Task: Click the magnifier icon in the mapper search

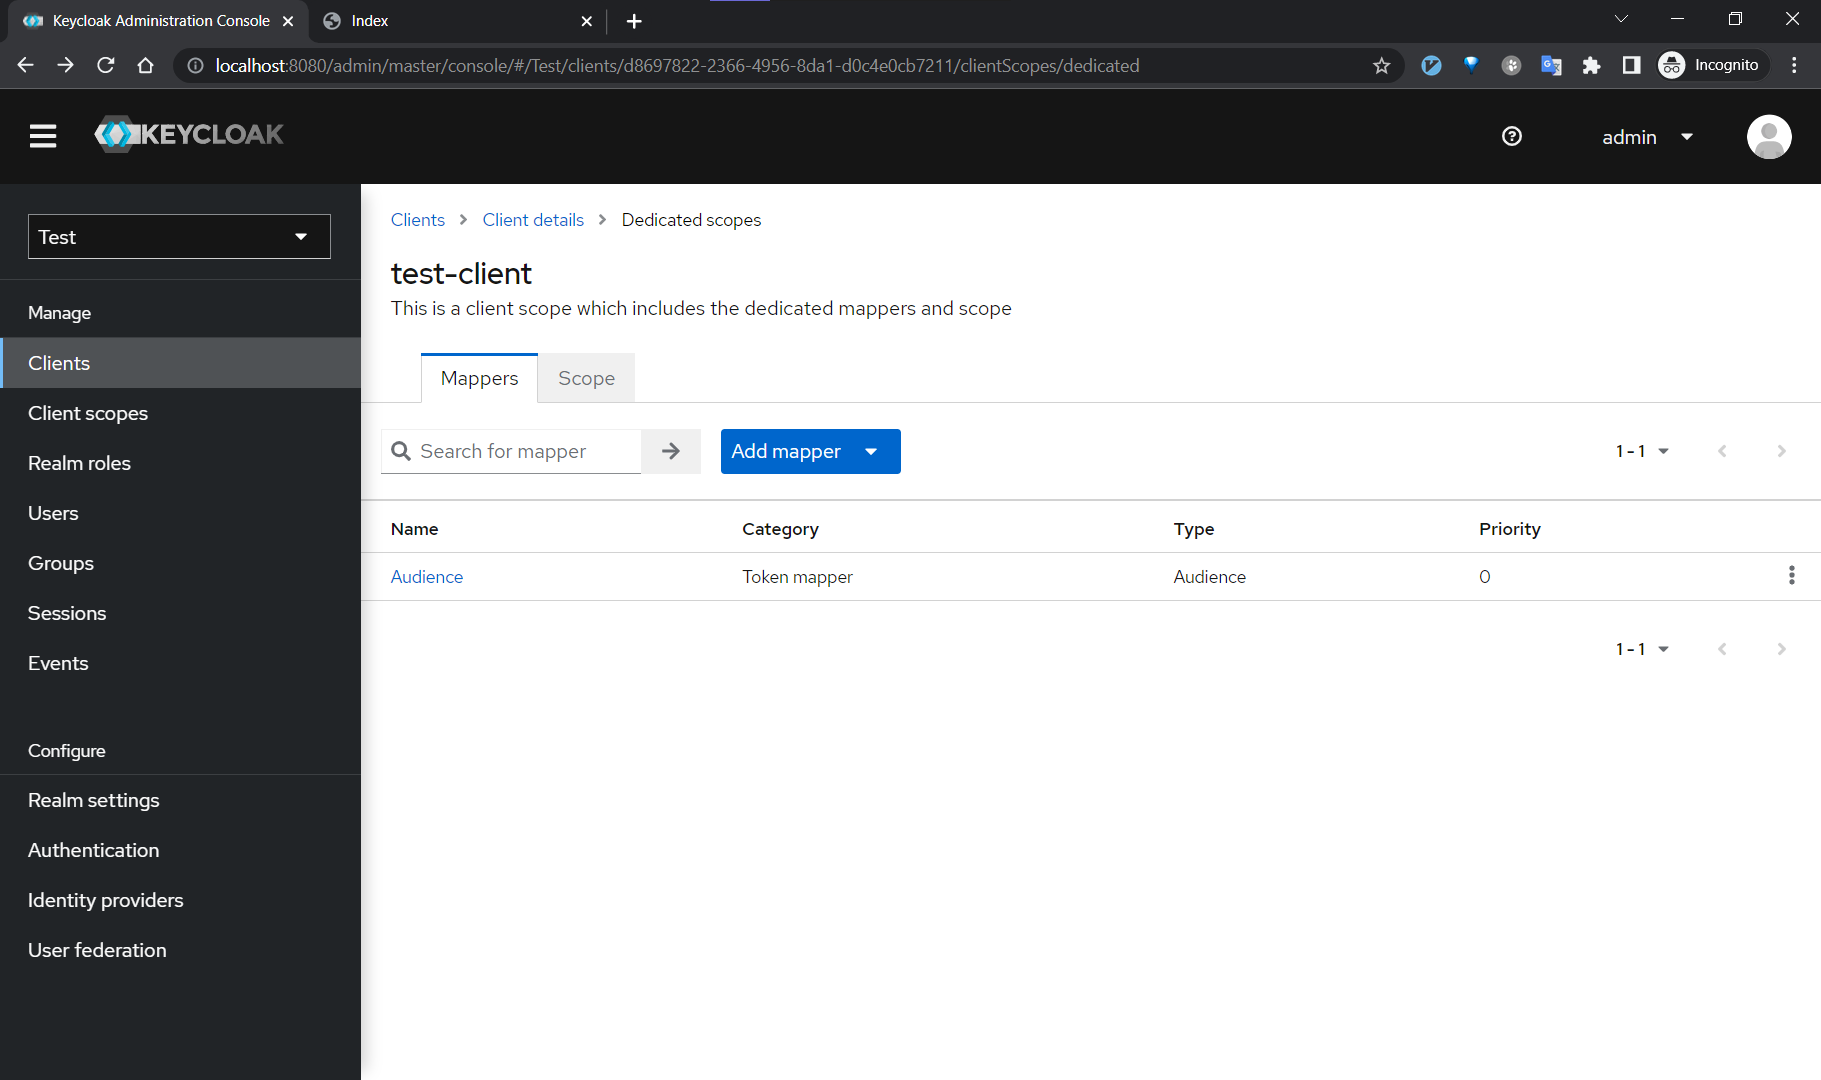Action: click(401, 451)
